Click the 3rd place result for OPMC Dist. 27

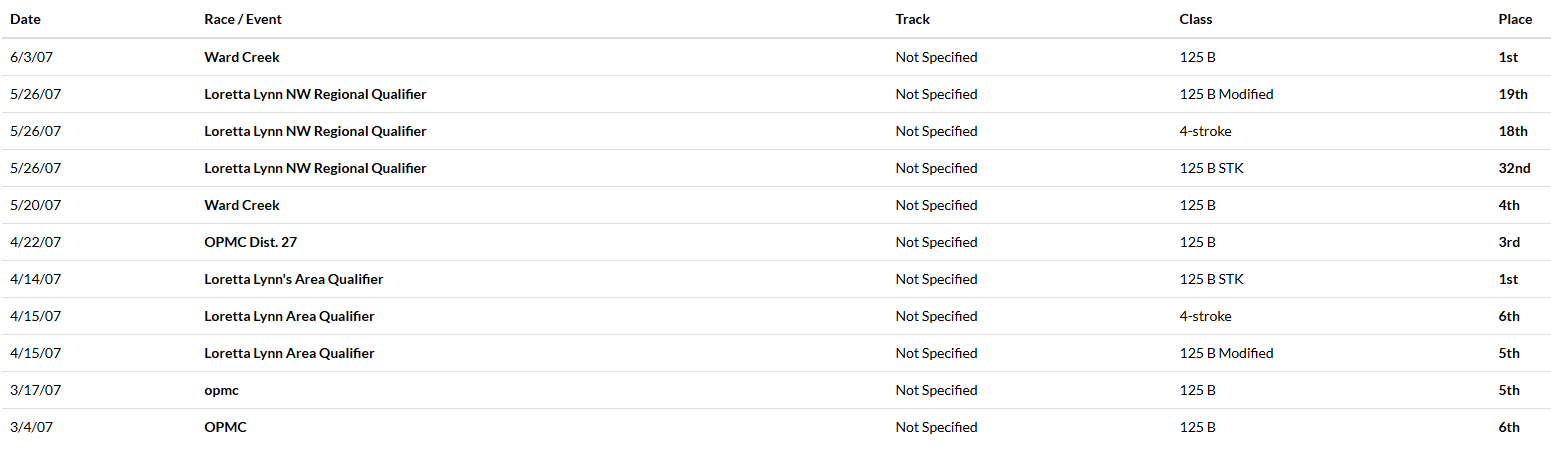(1509, 242)
